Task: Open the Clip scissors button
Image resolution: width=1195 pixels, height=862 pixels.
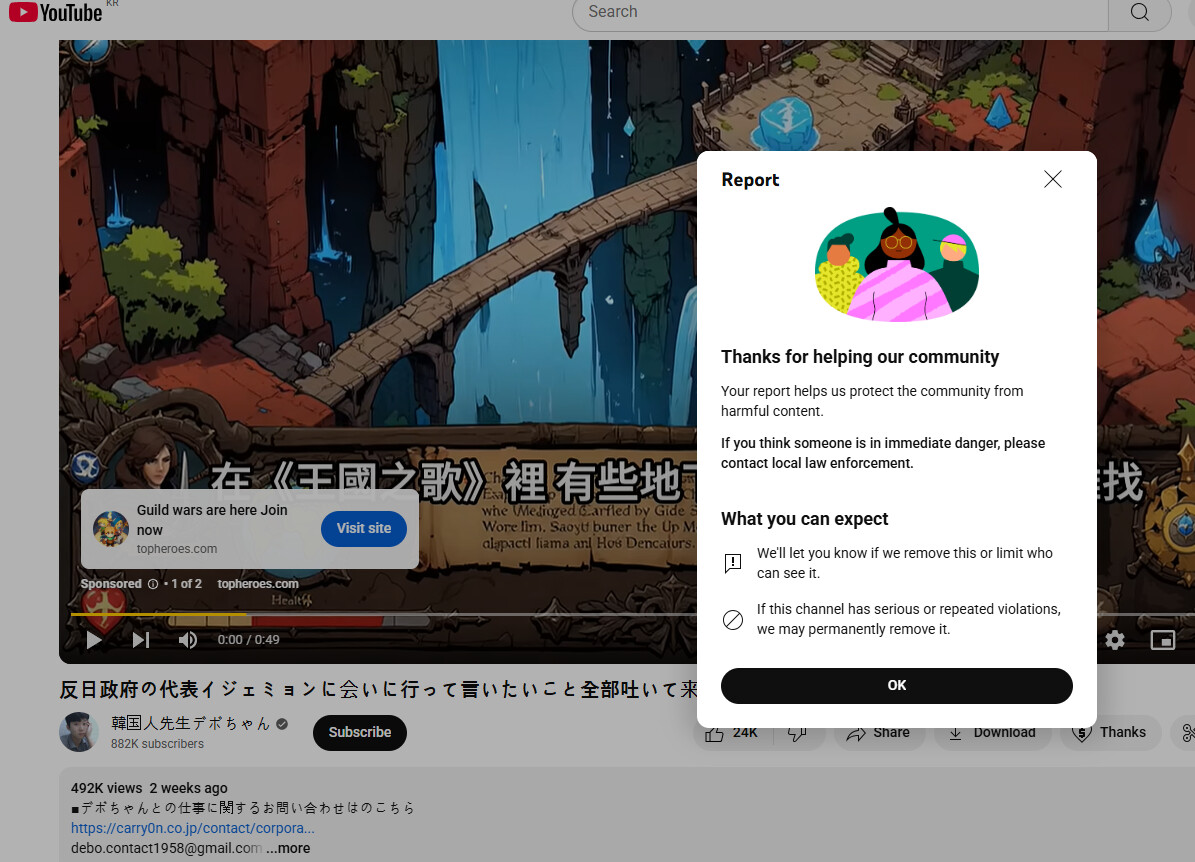Action: (1185, 732)
